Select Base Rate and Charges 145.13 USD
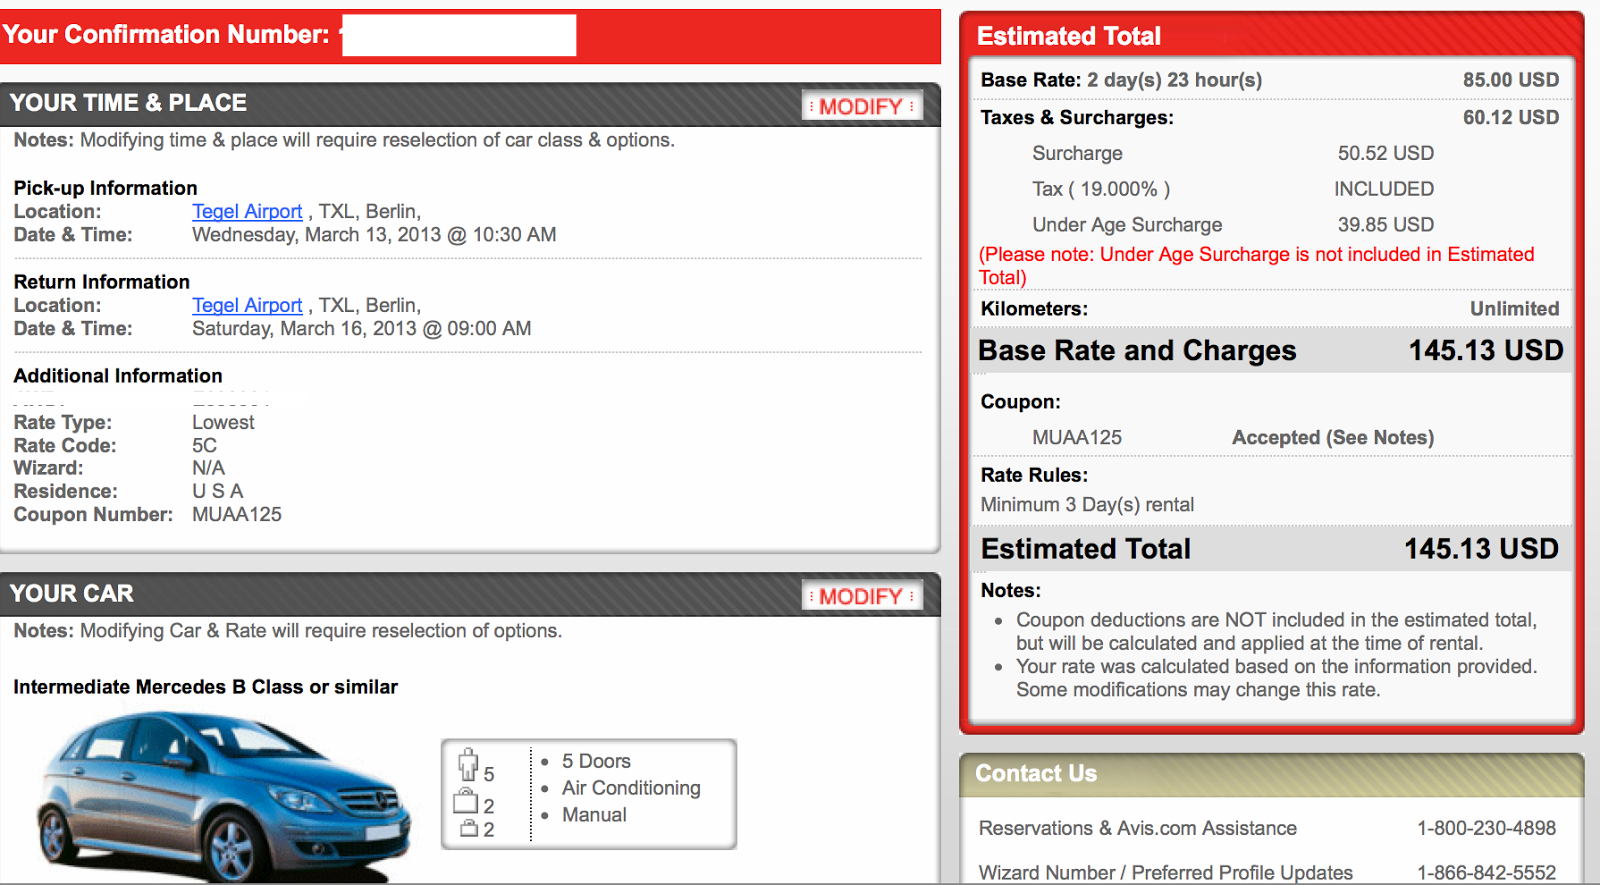The image size is (1600, 885). click(x=1486, y=351)
